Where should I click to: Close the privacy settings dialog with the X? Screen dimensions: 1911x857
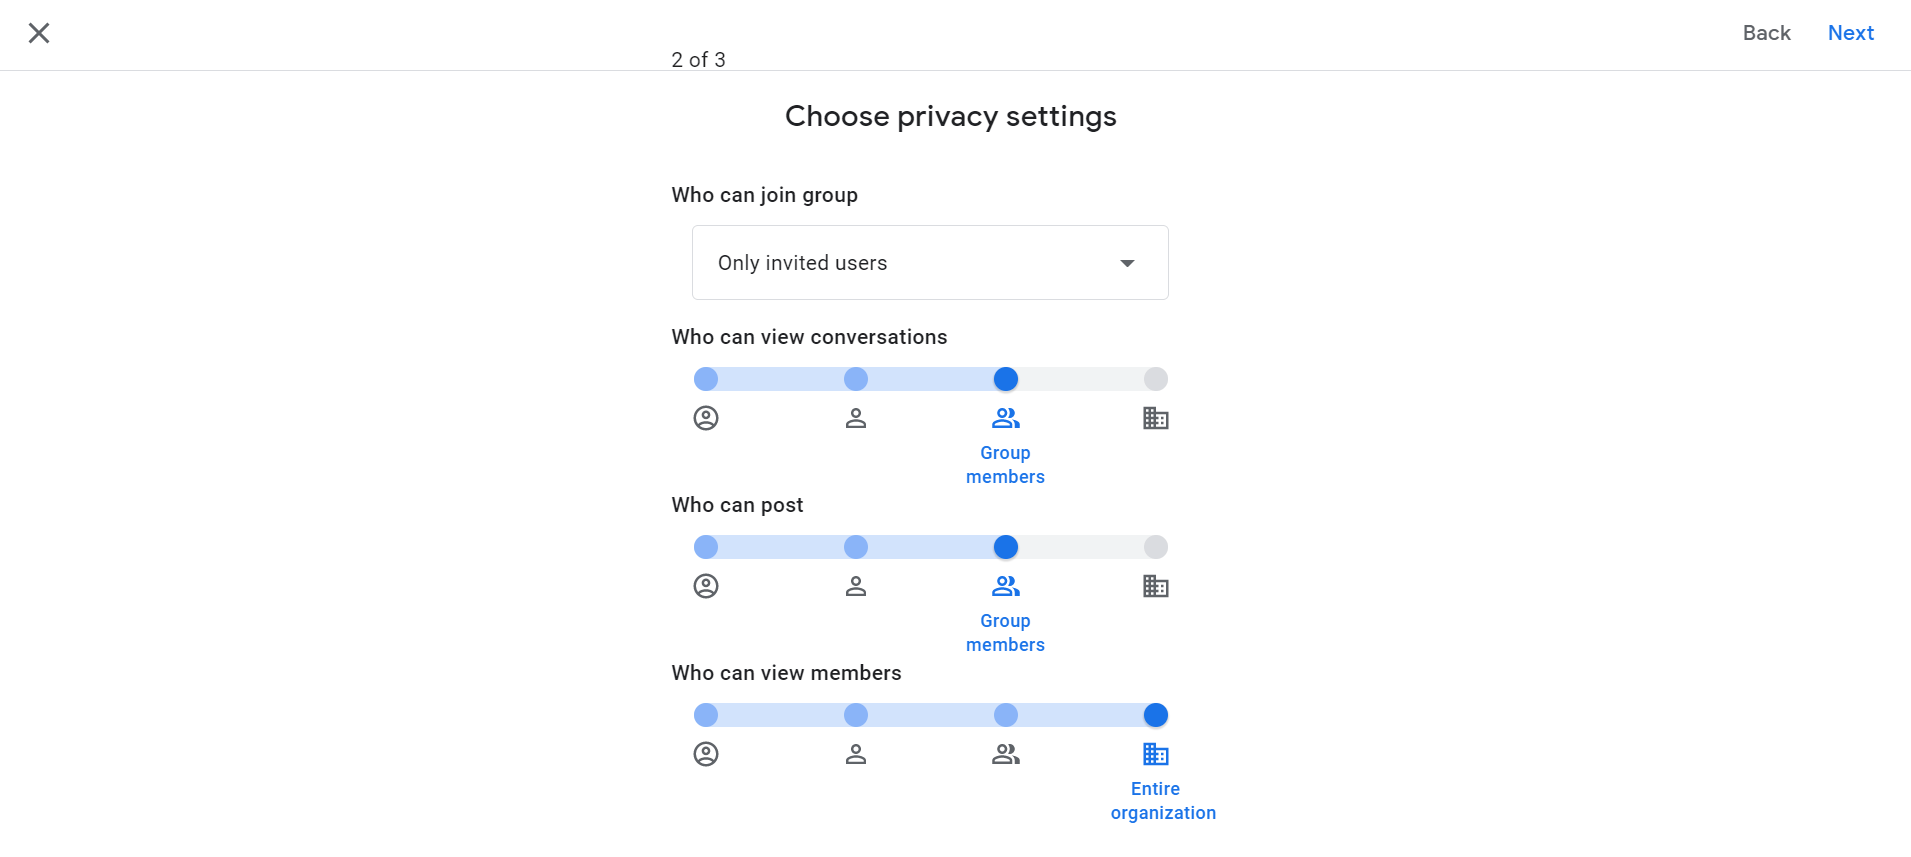[x=39, y=32]
